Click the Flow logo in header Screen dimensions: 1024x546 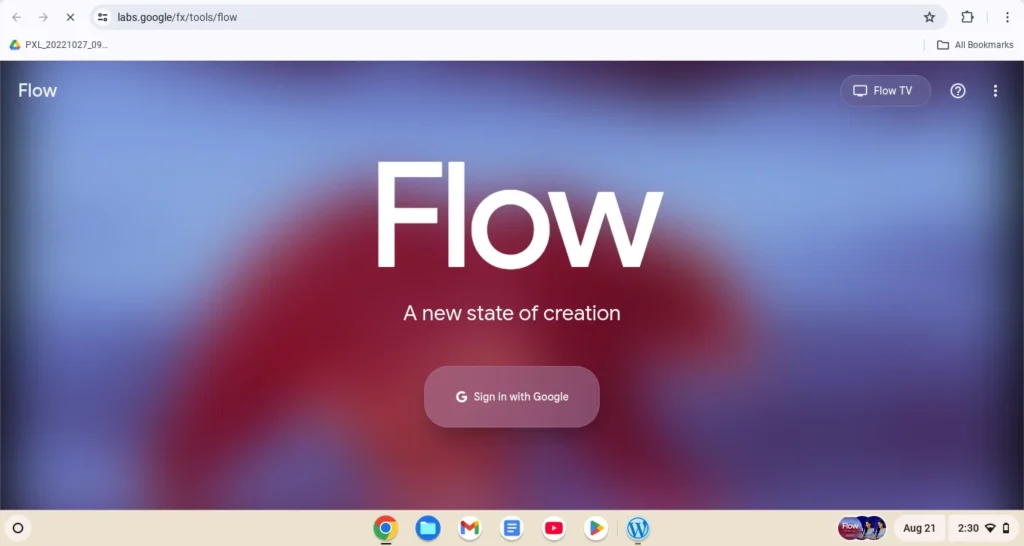[37, 90]
